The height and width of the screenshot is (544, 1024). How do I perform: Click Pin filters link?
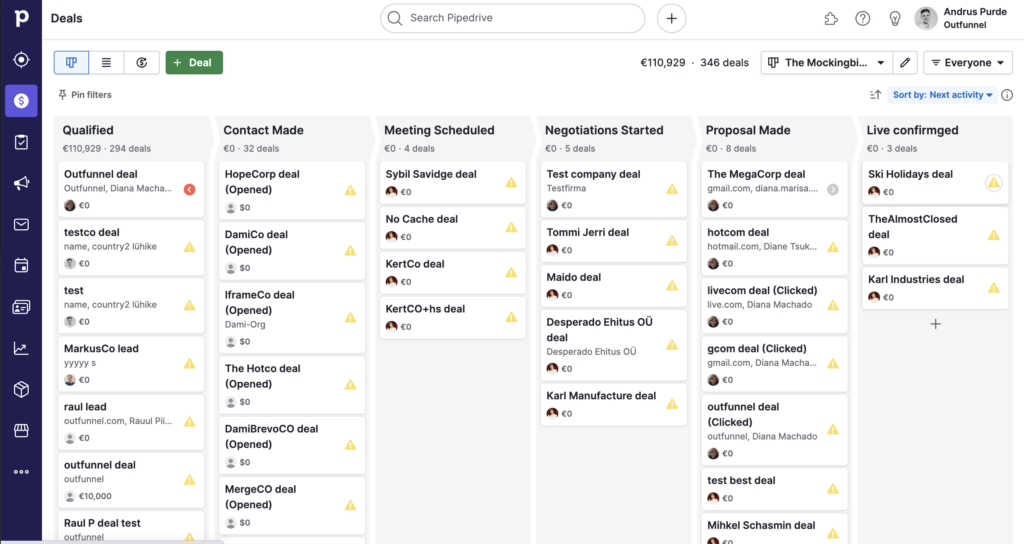point(85,95)
